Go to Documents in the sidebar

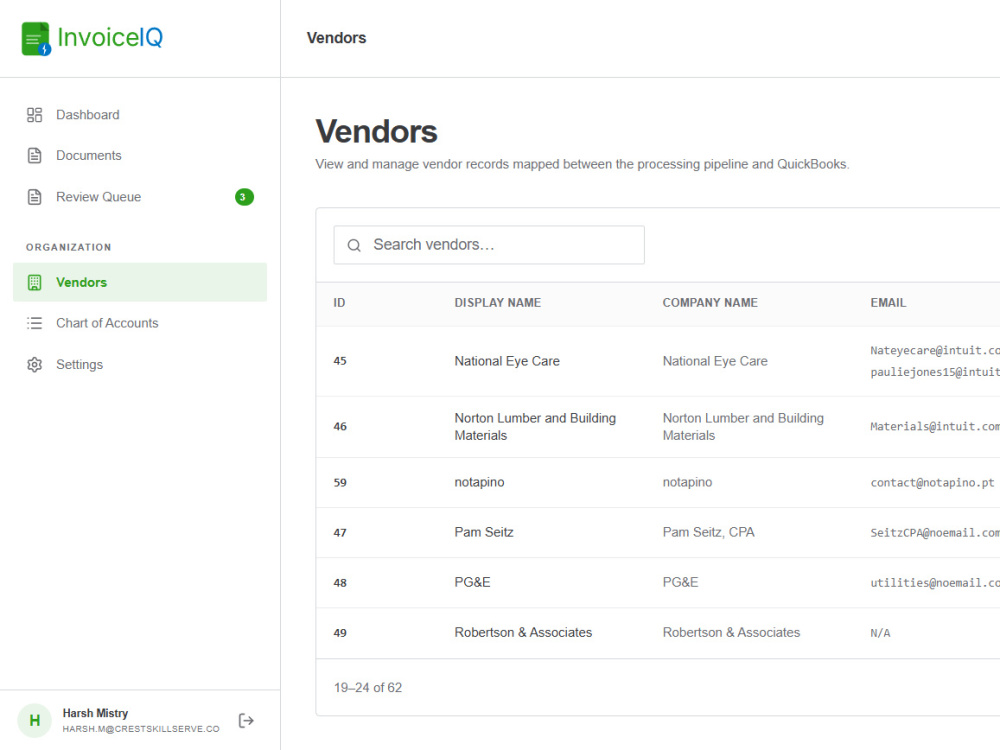tap(140, 156)
